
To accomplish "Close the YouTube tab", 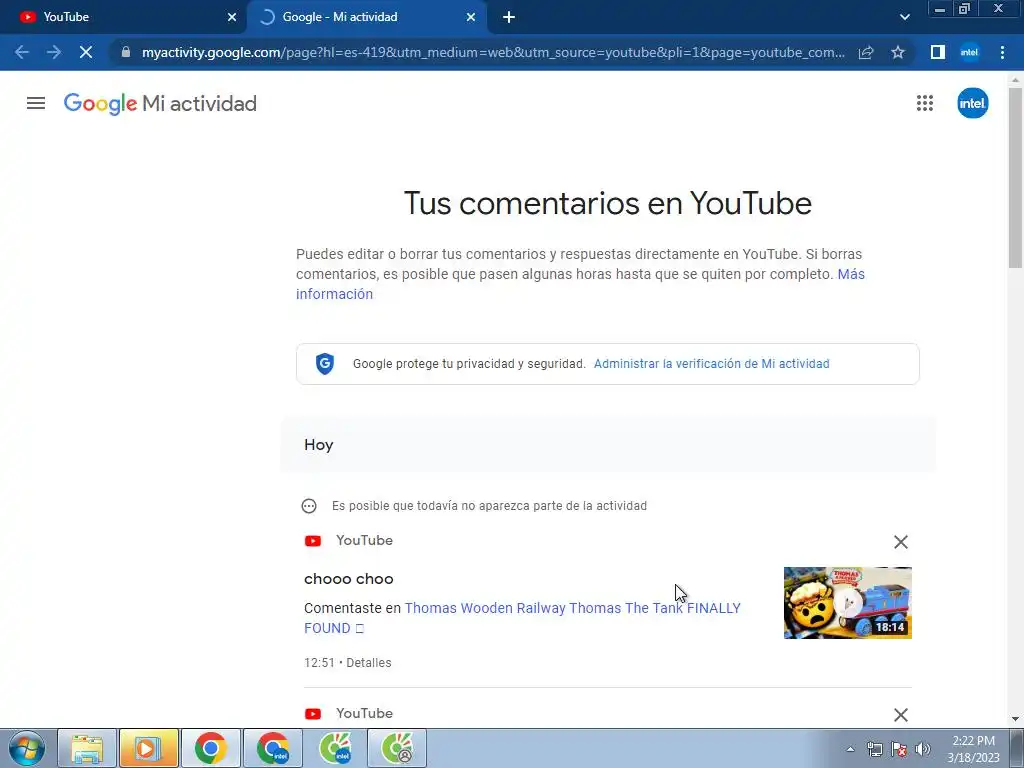I will click(x=231, y=17).
